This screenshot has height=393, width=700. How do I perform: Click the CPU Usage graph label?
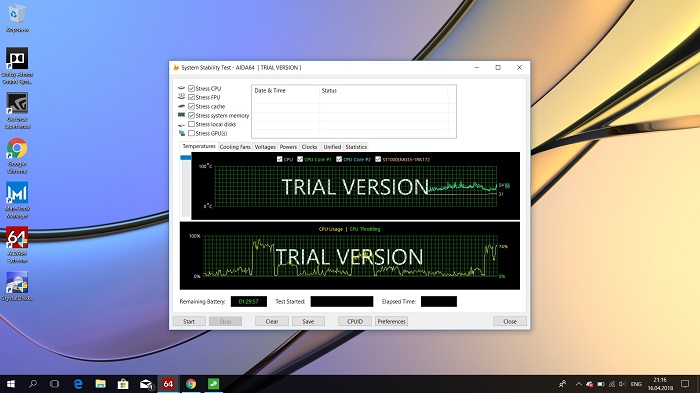pyautogui.click(x=330, y=229)
